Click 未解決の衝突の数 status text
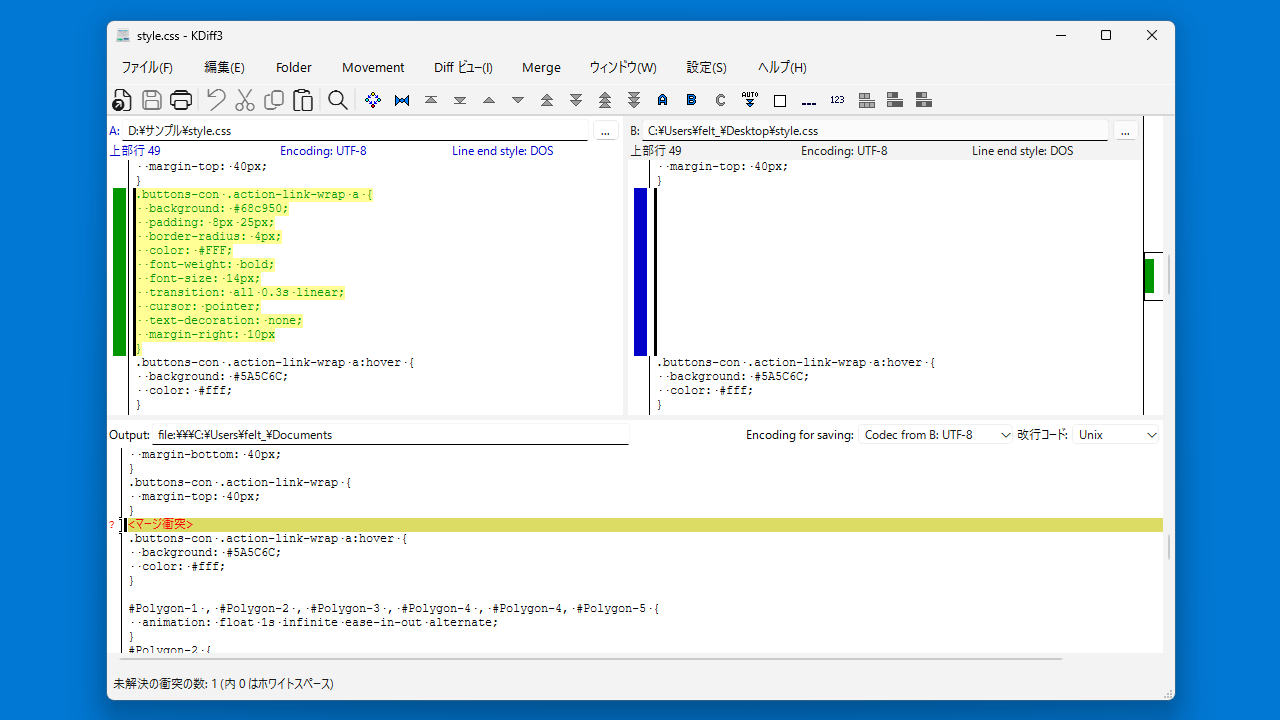 223,684
